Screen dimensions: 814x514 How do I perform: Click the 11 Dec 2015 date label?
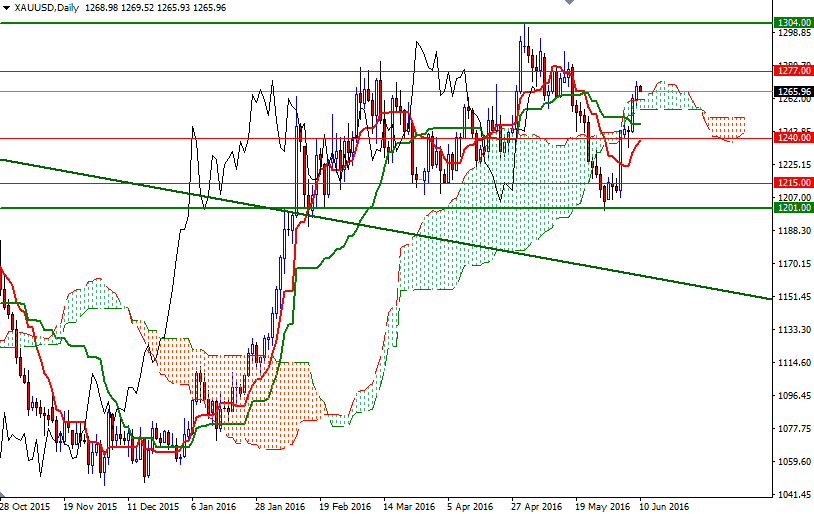point(154,506)
